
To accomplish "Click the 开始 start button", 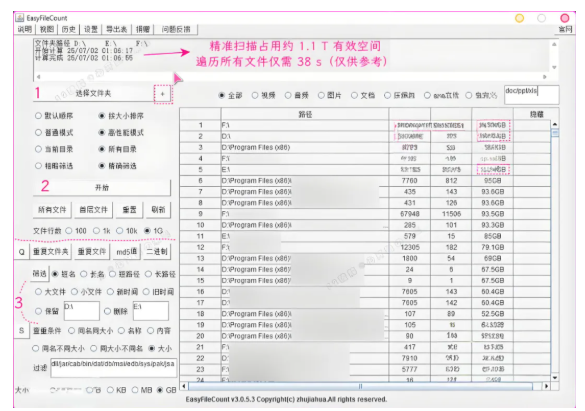I will [102, 188].
